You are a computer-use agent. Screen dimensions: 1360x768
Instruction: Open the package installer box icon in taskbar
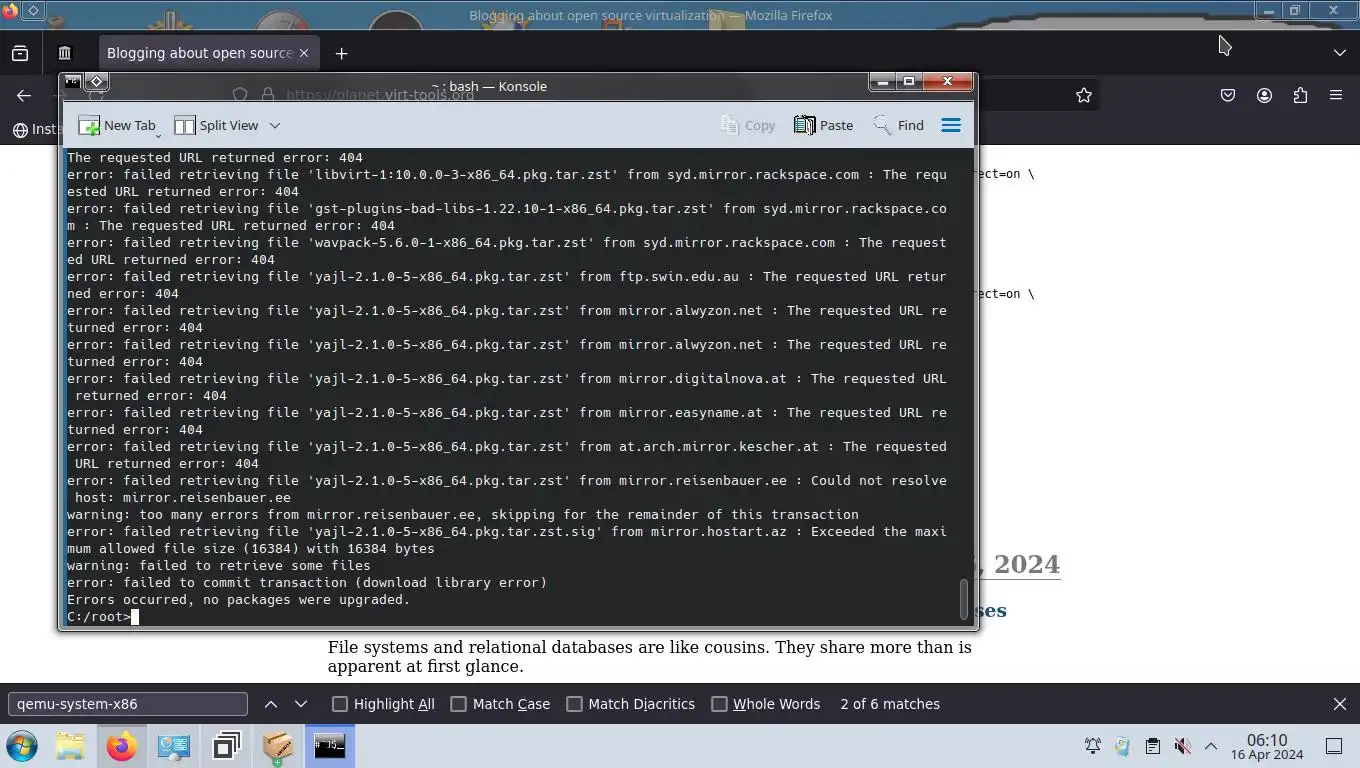tap(278, 746)
